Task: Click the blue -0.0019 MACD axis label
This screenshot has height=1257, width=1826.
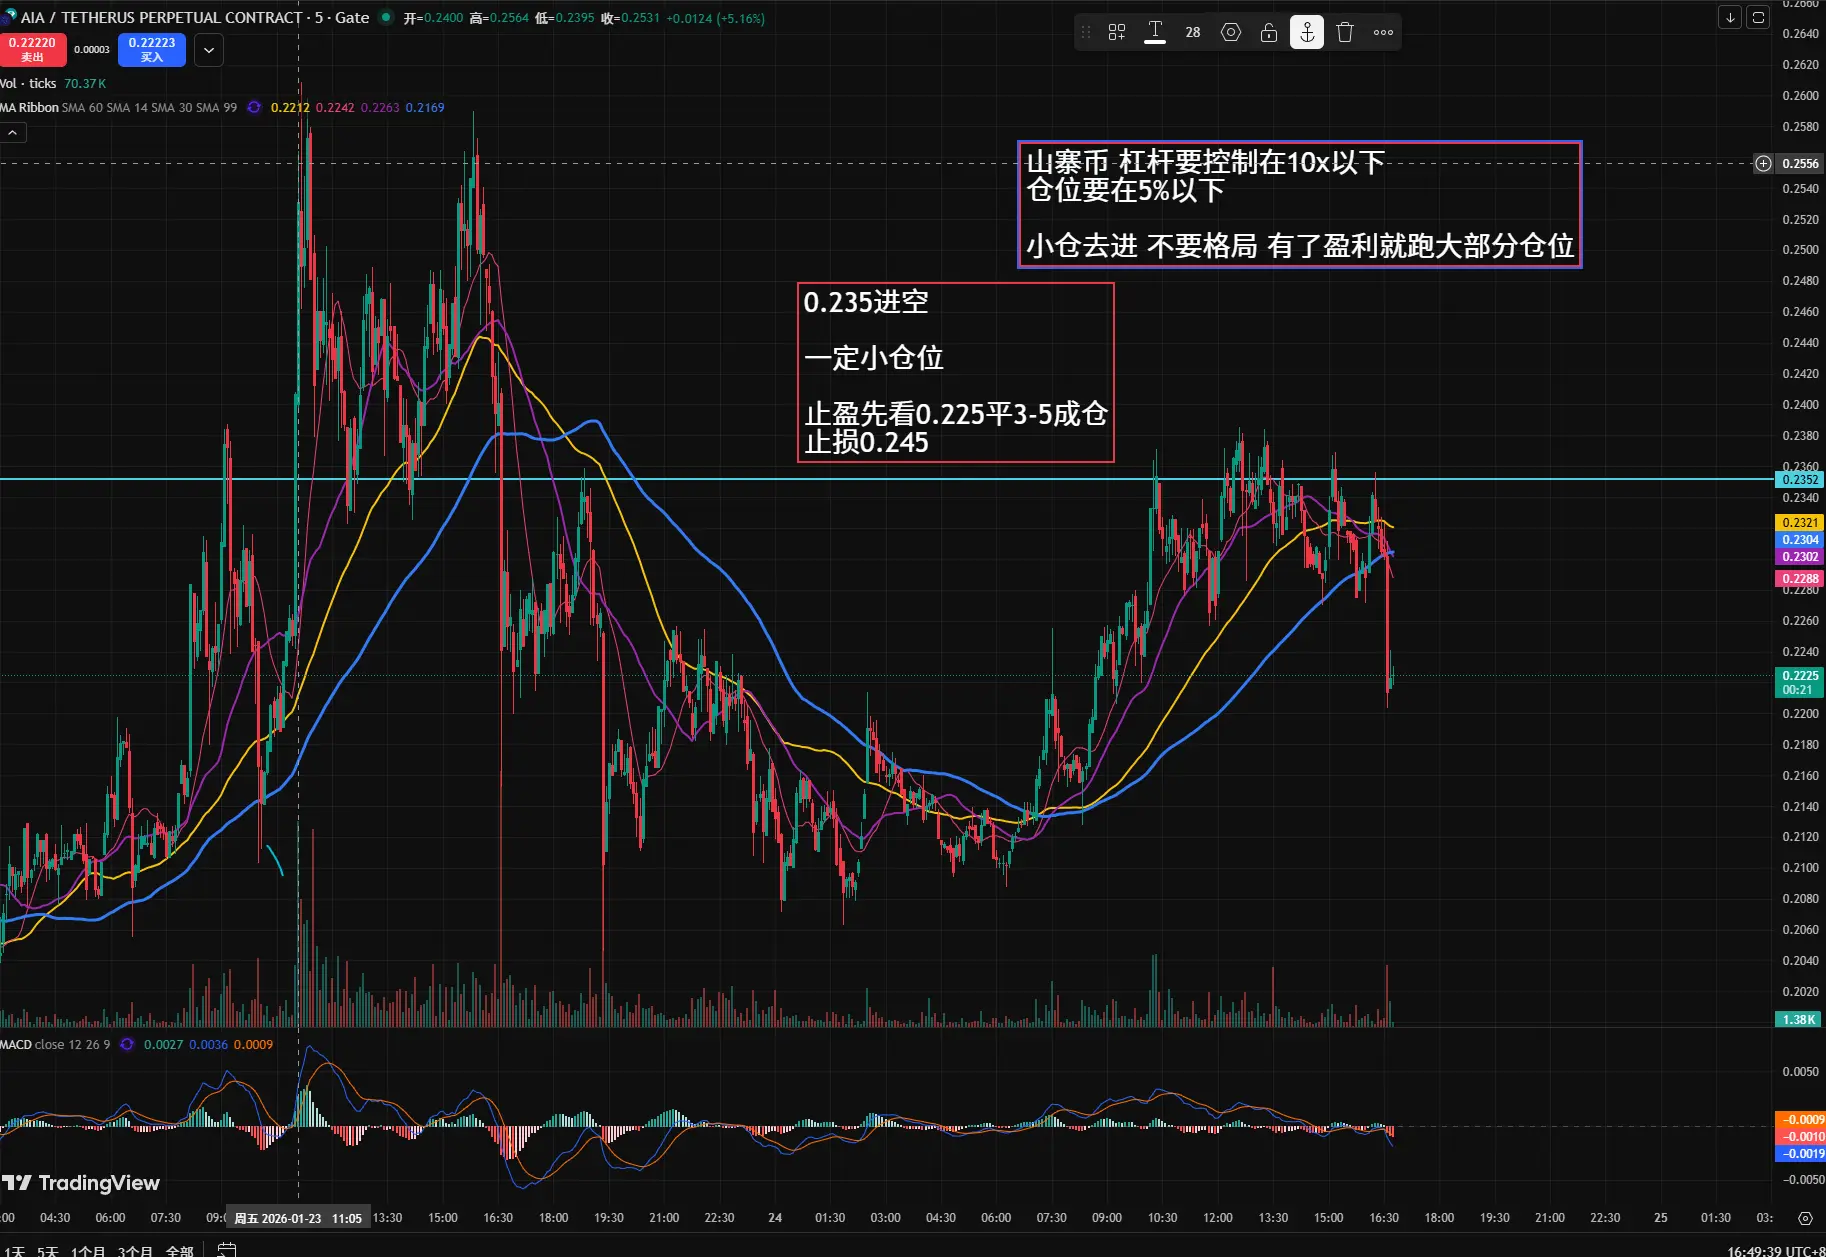Action: coord(1801,1154)
